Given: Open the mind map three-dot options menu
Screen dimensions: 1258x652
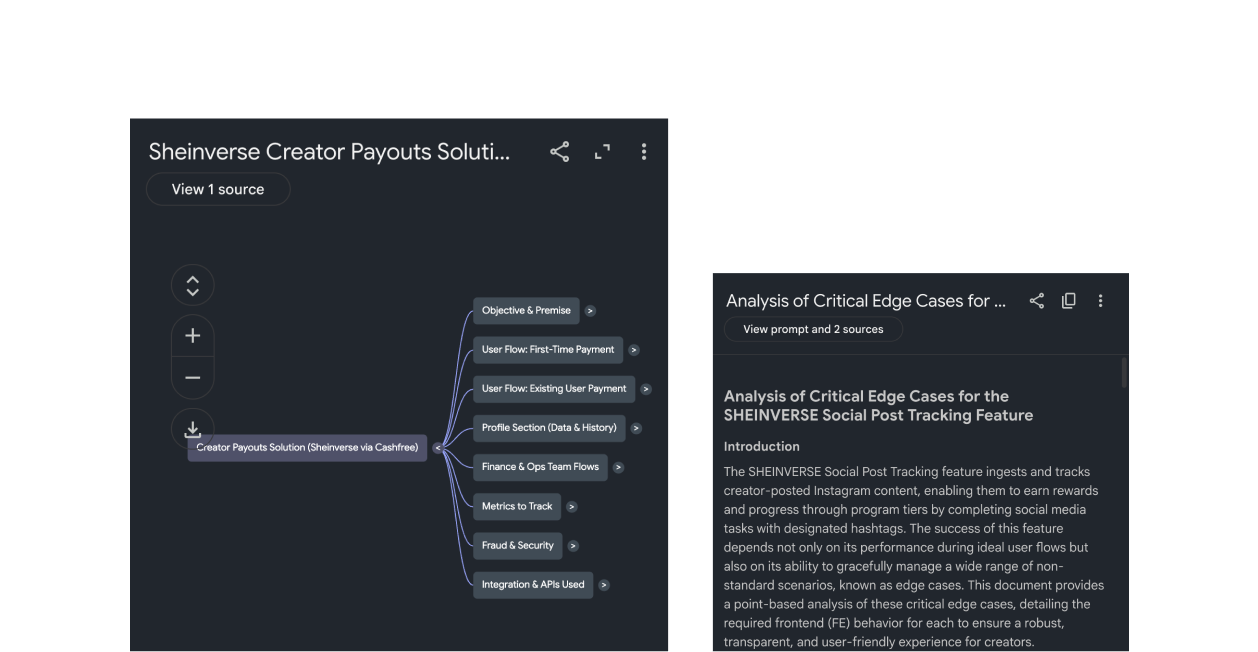Looking at the screenshot, I should click(x=644, y=152).
